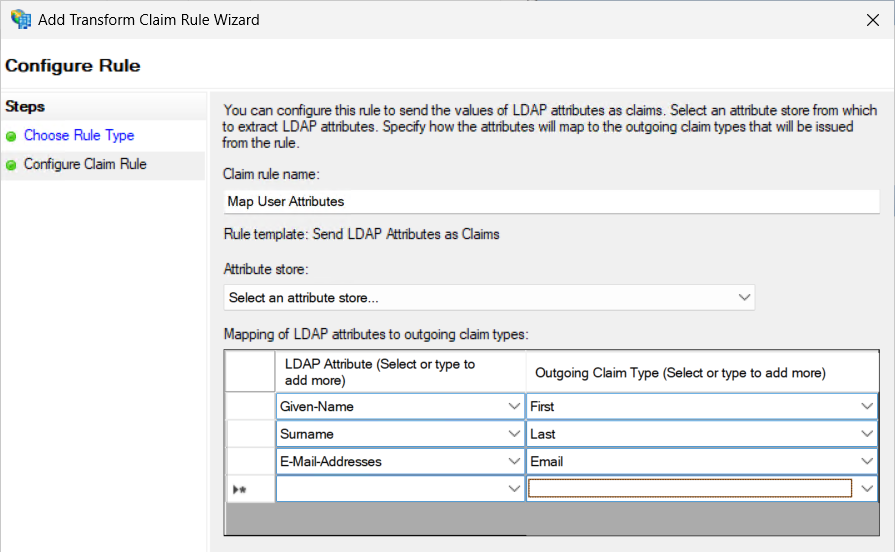
Task: Open the empty outgoing claim type dropdown arrow
Action: point(867,489)
